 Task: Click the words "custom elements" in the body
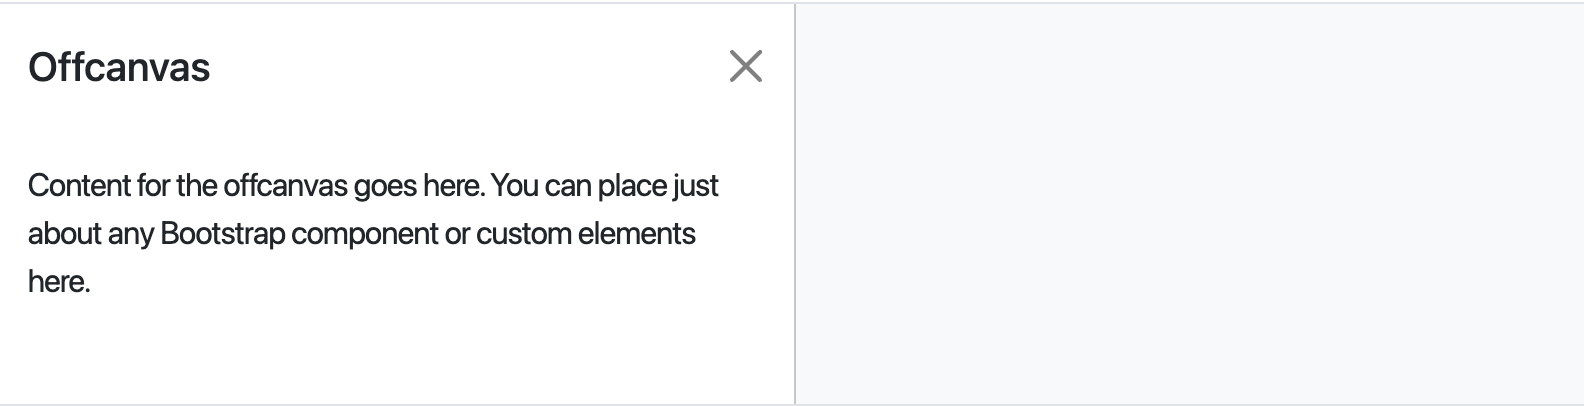pyautogui.click(x=585, y=234)
